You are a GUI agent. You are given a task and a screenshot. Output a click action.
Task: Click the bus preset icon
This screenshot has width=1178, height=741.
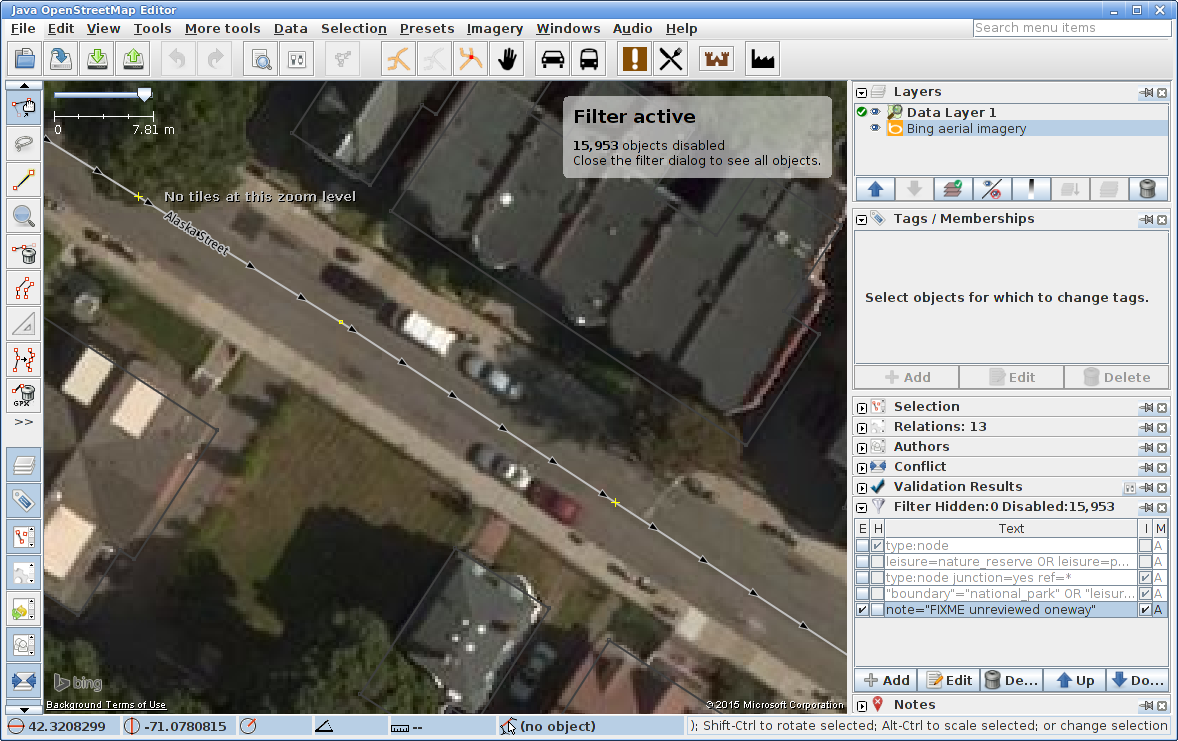[590, 59]
